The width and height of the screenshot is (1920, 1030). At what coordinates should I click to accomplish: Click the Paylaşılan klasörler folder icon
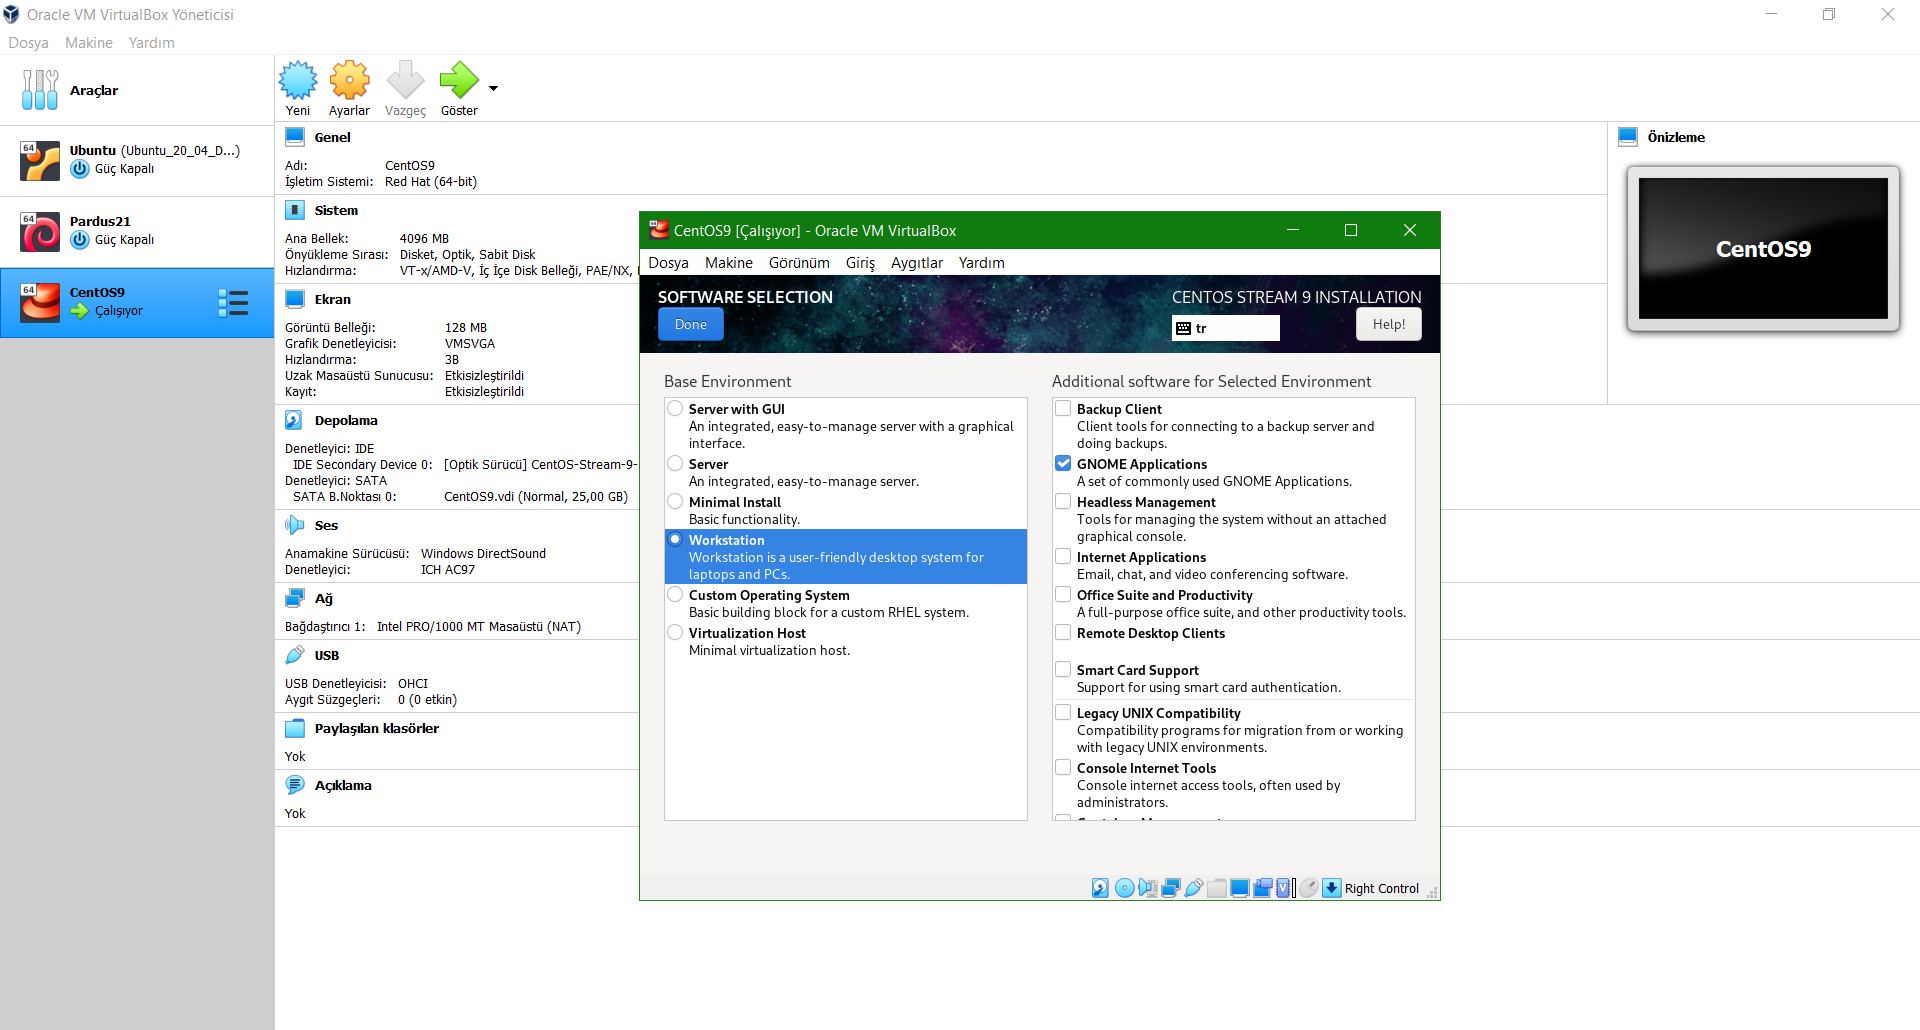[x=295, y=728]
